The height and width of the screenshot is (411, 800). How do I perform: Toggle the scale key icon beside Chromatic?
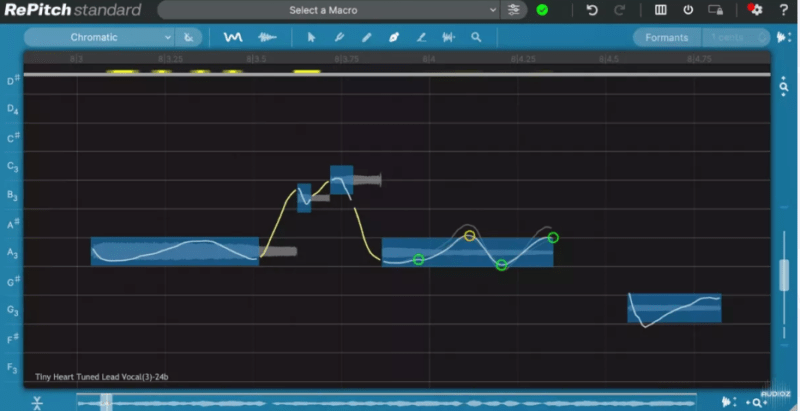(189, 37)
